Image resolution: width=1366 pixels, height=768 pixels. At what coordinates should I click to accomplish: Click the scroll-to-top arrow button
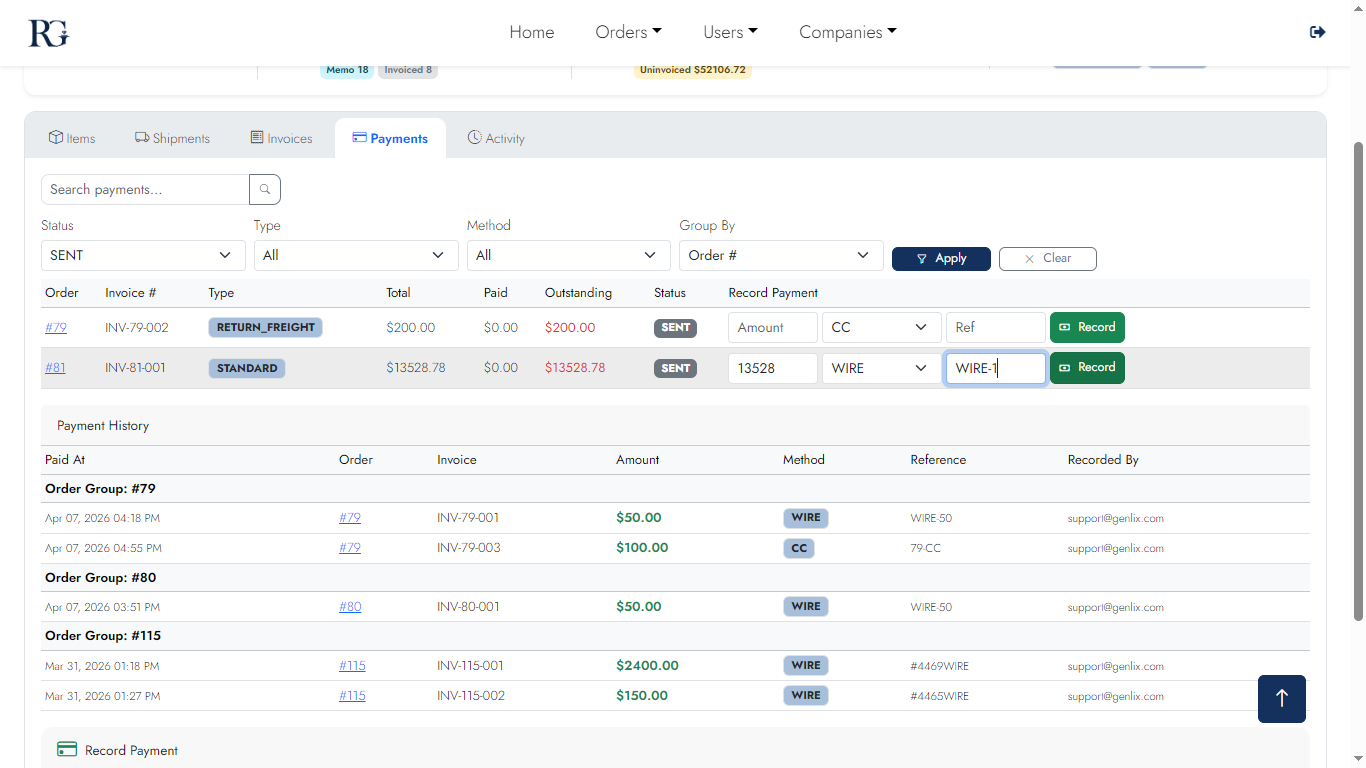pos(1281,699)
